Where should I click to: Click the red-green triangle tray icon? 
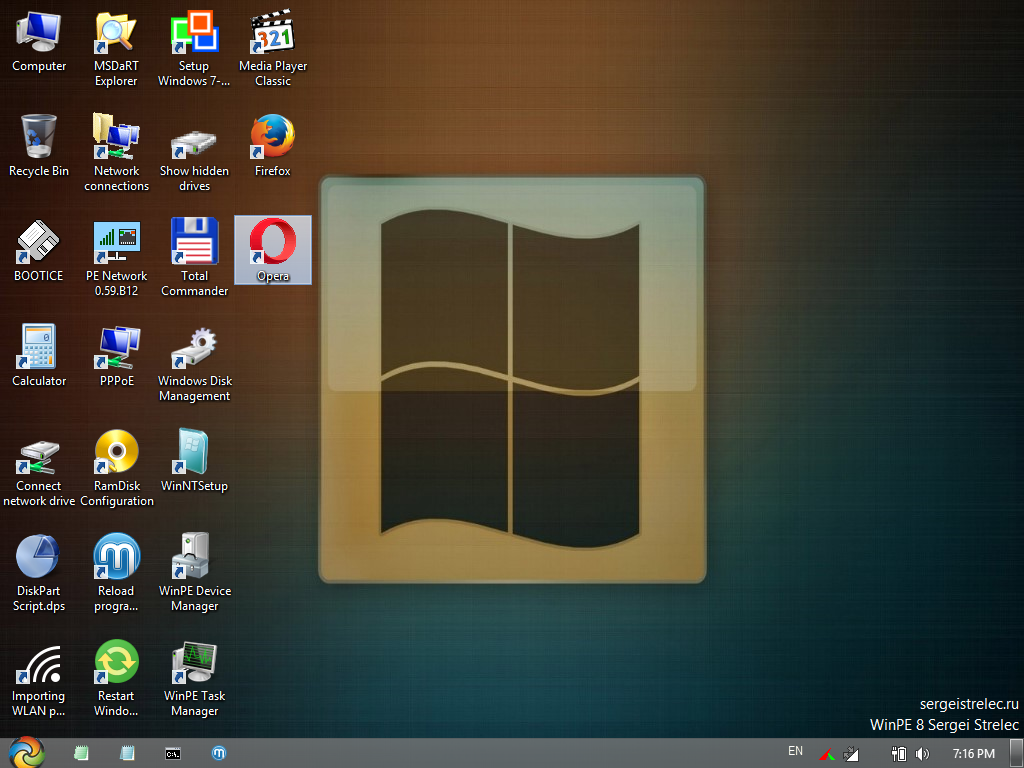coord(827,754)
